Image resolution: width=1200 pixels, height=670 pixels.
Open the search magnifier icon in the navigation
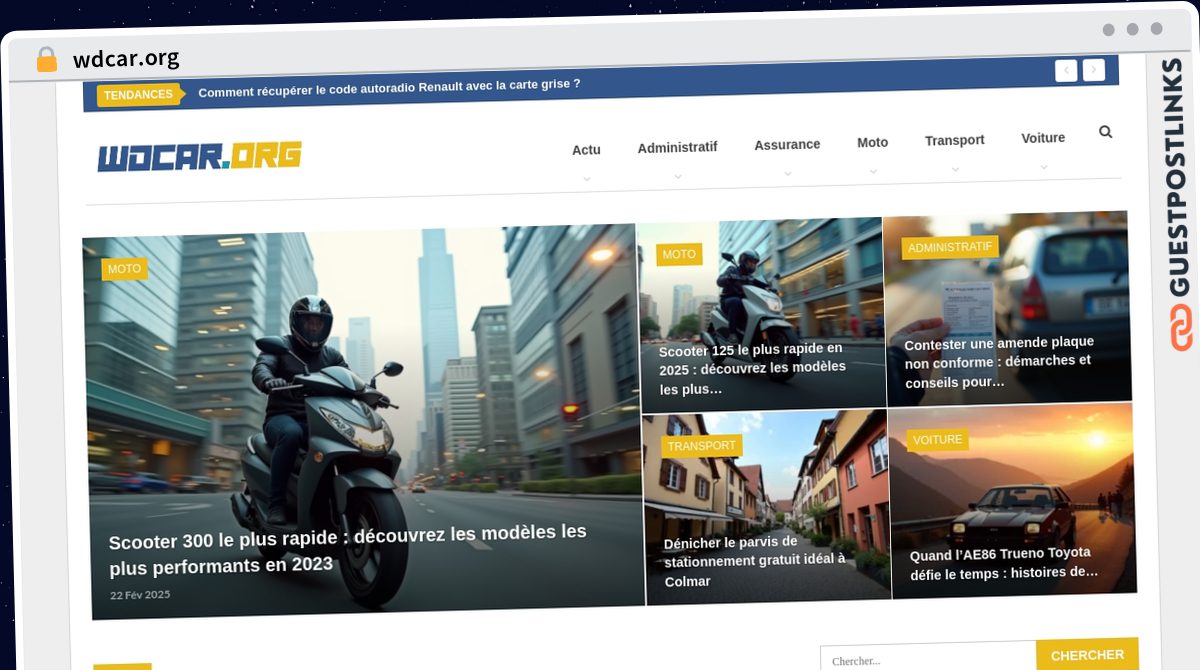point(1105,131)
